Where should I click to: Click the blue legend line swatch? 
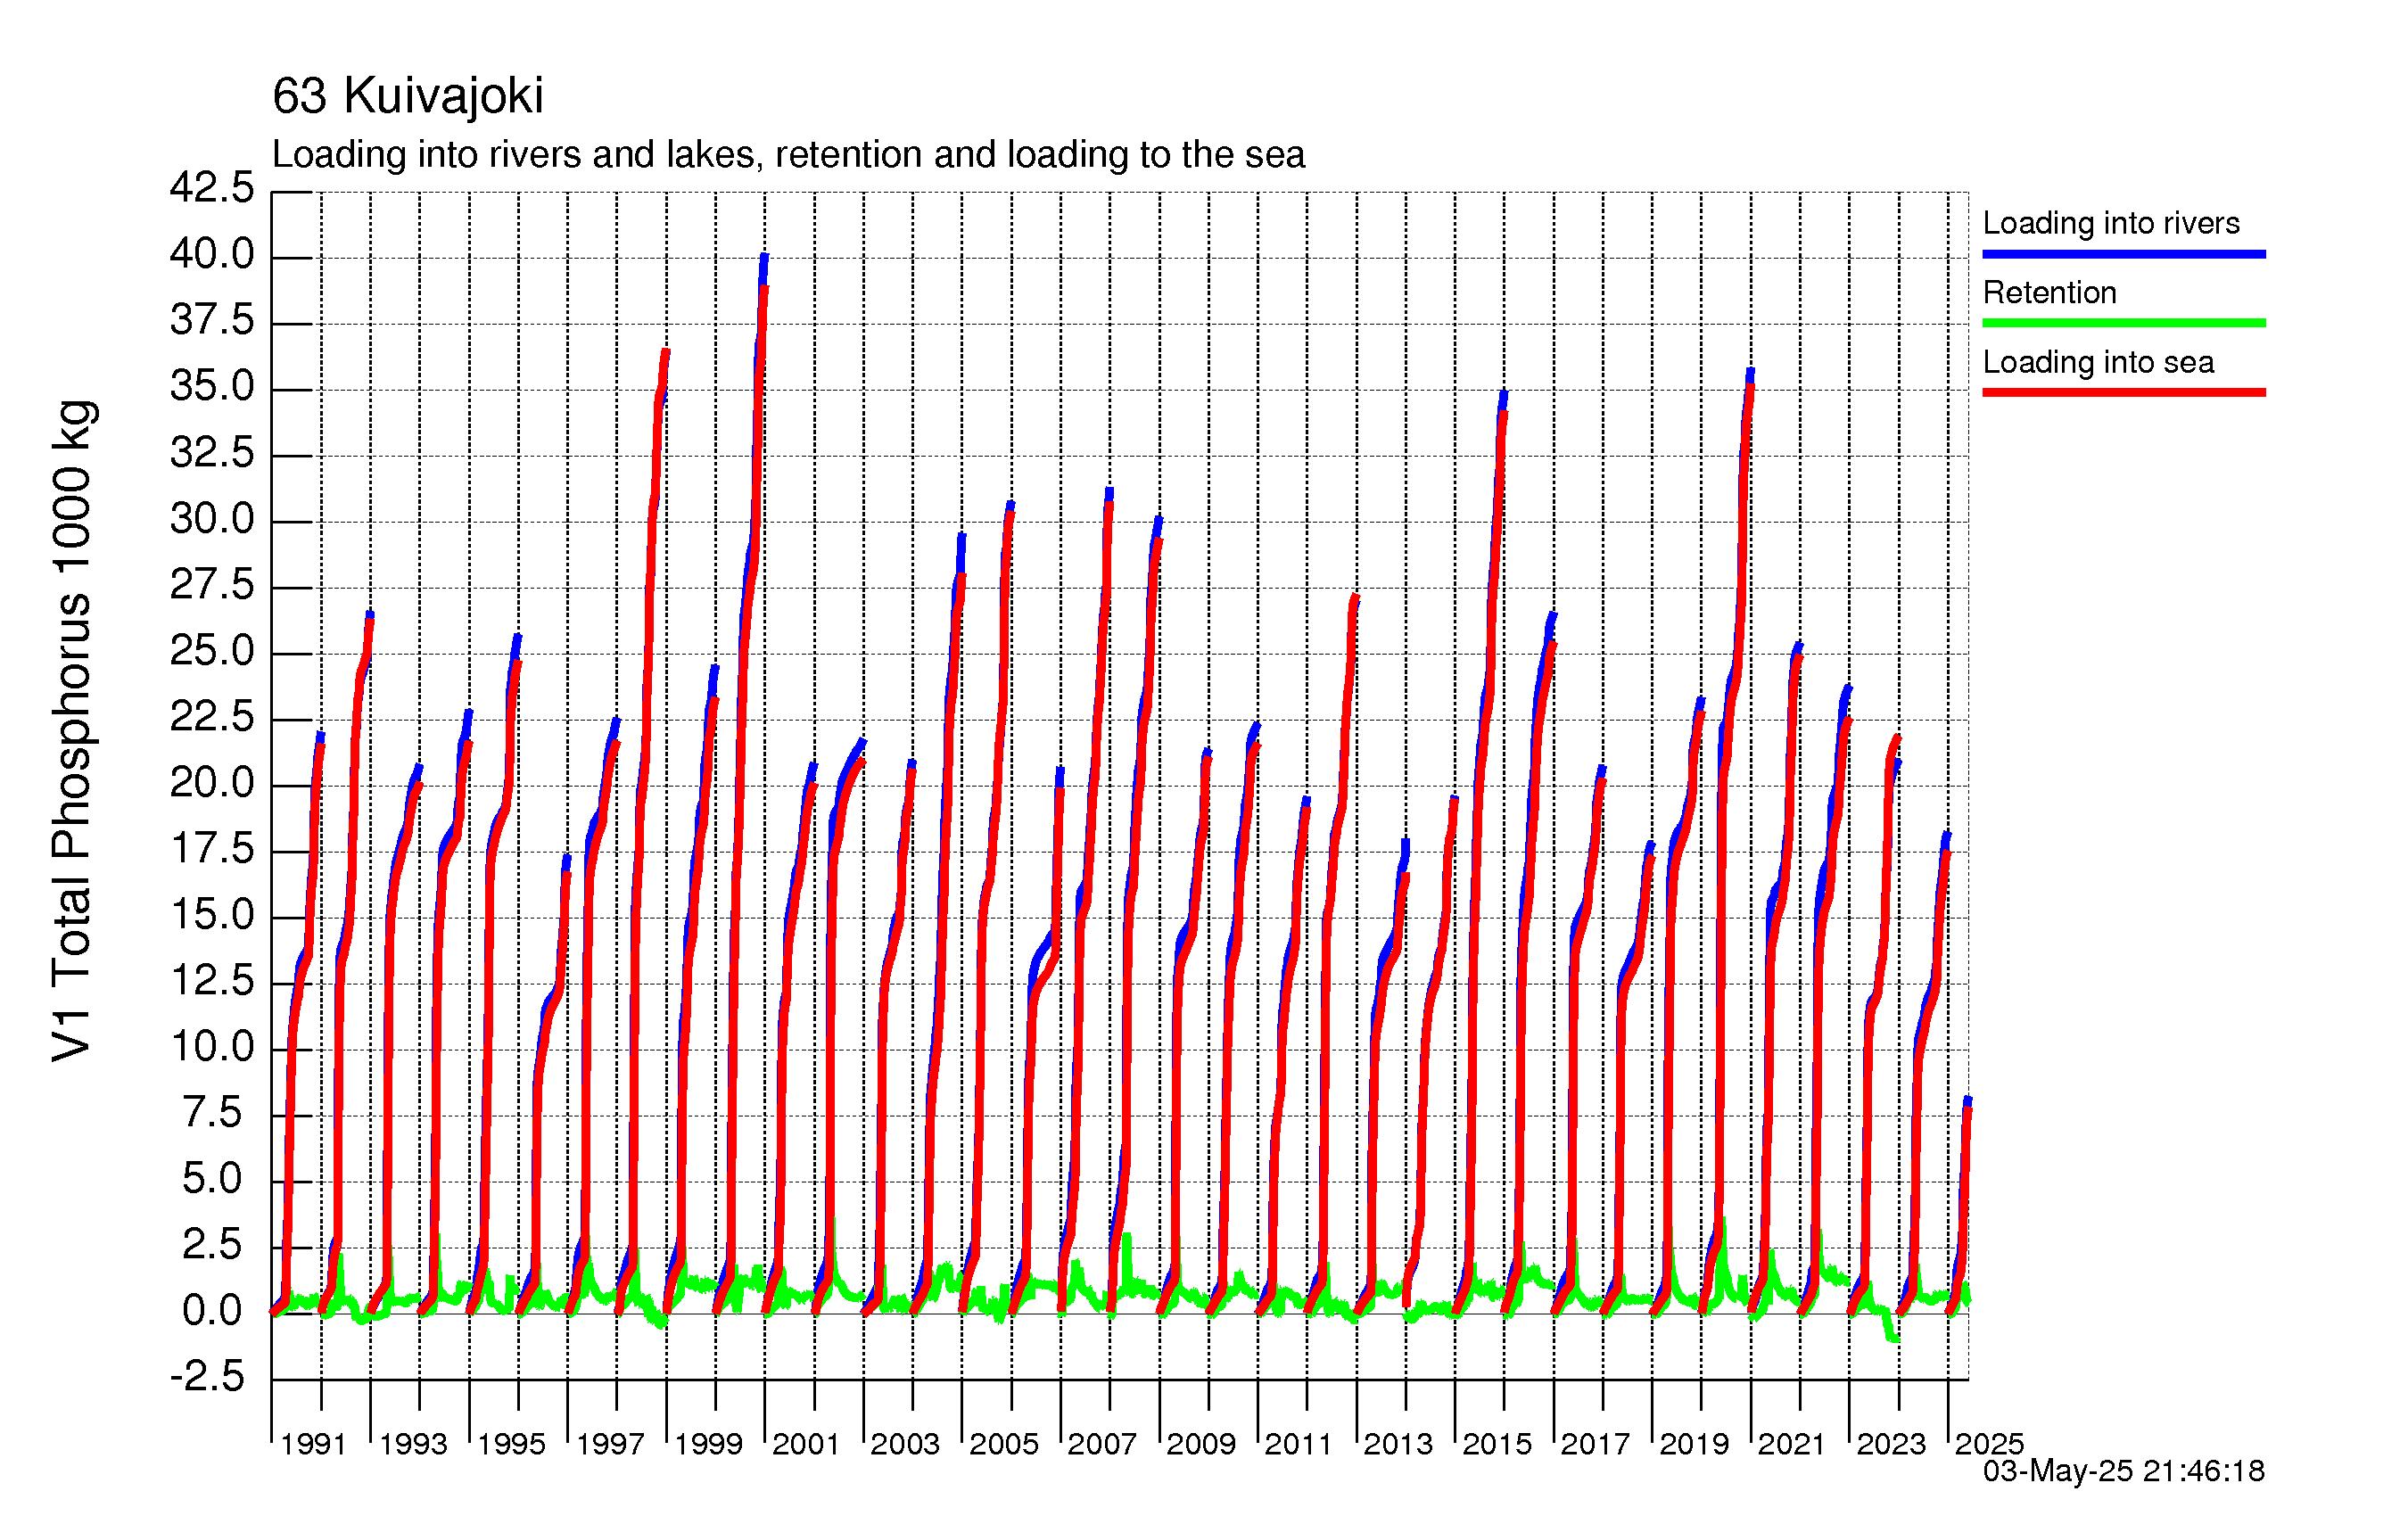tap(2124, 254)
